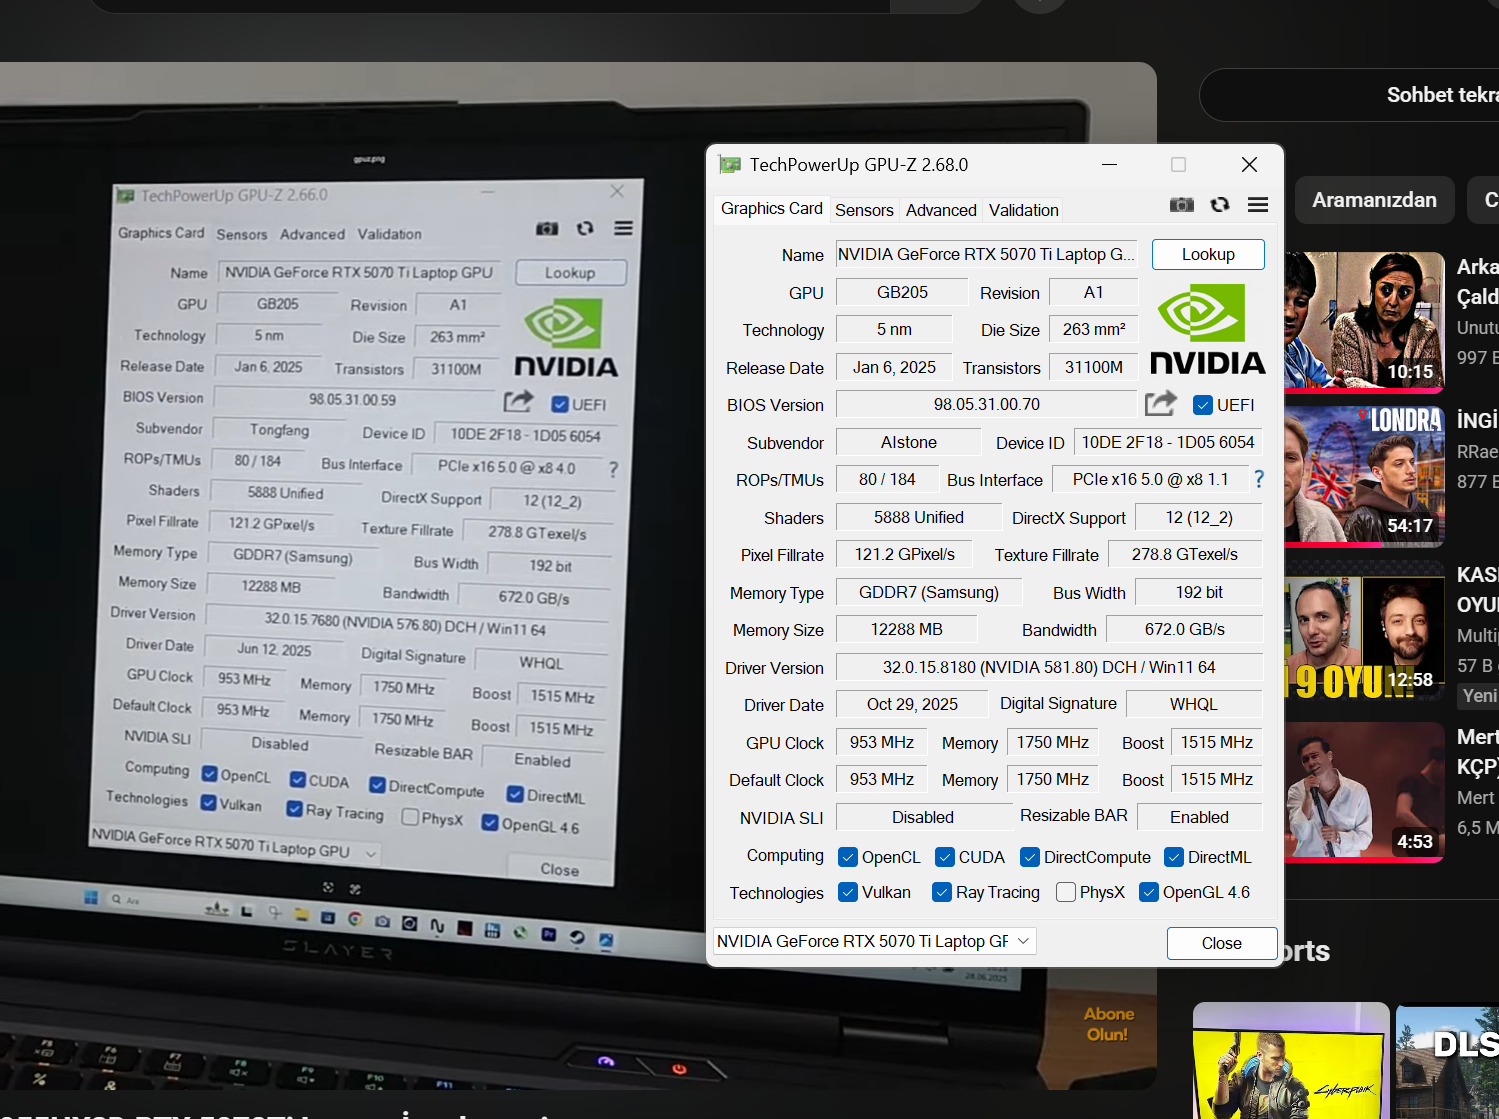This screenshot has height=1119, width=1499.
Task: Click the NVIDIA logo in GPU-Z 2.68.0
Action: click(1208, 329)
